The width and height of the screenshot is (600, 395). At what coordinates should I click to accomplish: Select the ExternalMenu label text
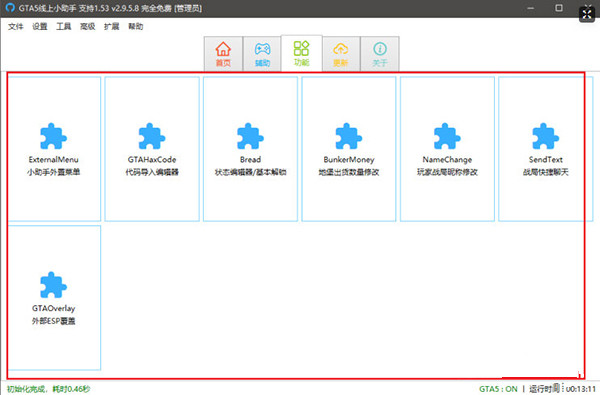54,160
